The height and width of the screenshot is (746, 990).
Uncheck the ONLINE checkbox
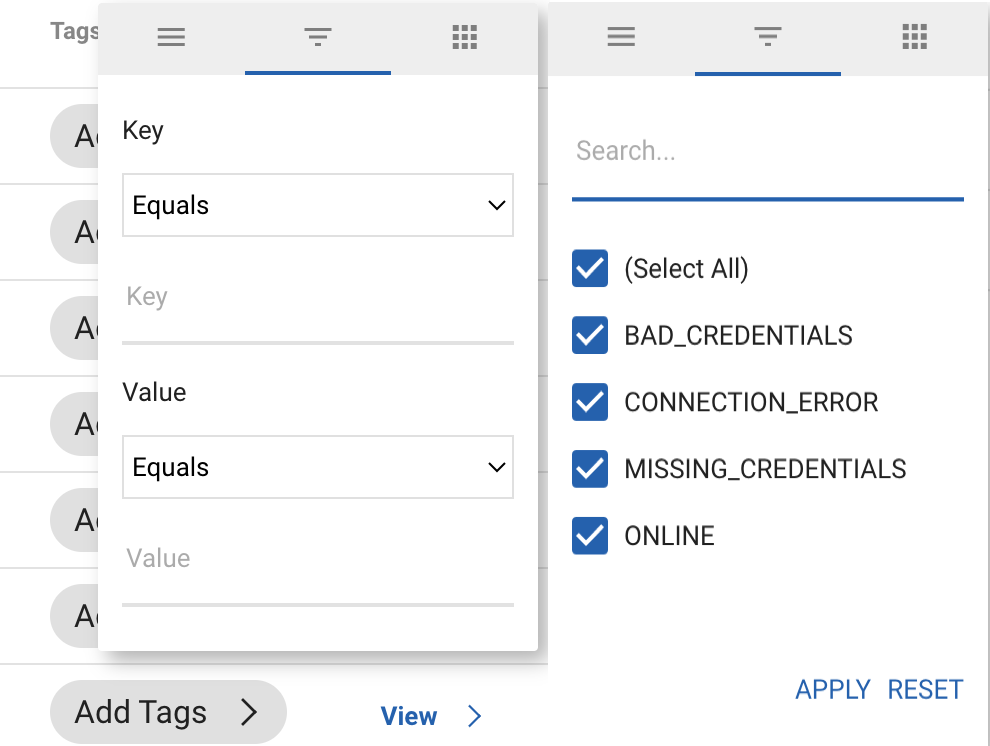click(590, 536)
